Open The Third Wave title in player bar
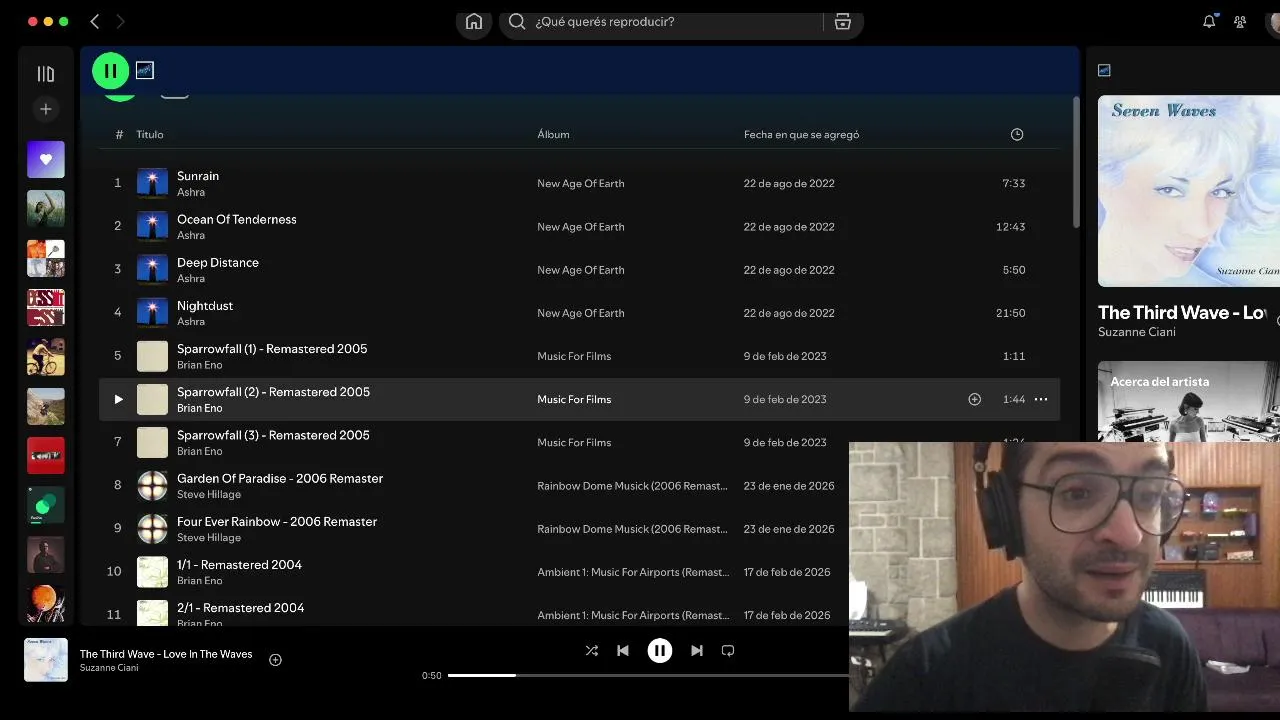Image resolution: width=1280 pixels, height=720 pixels. (x=166, y=654)
